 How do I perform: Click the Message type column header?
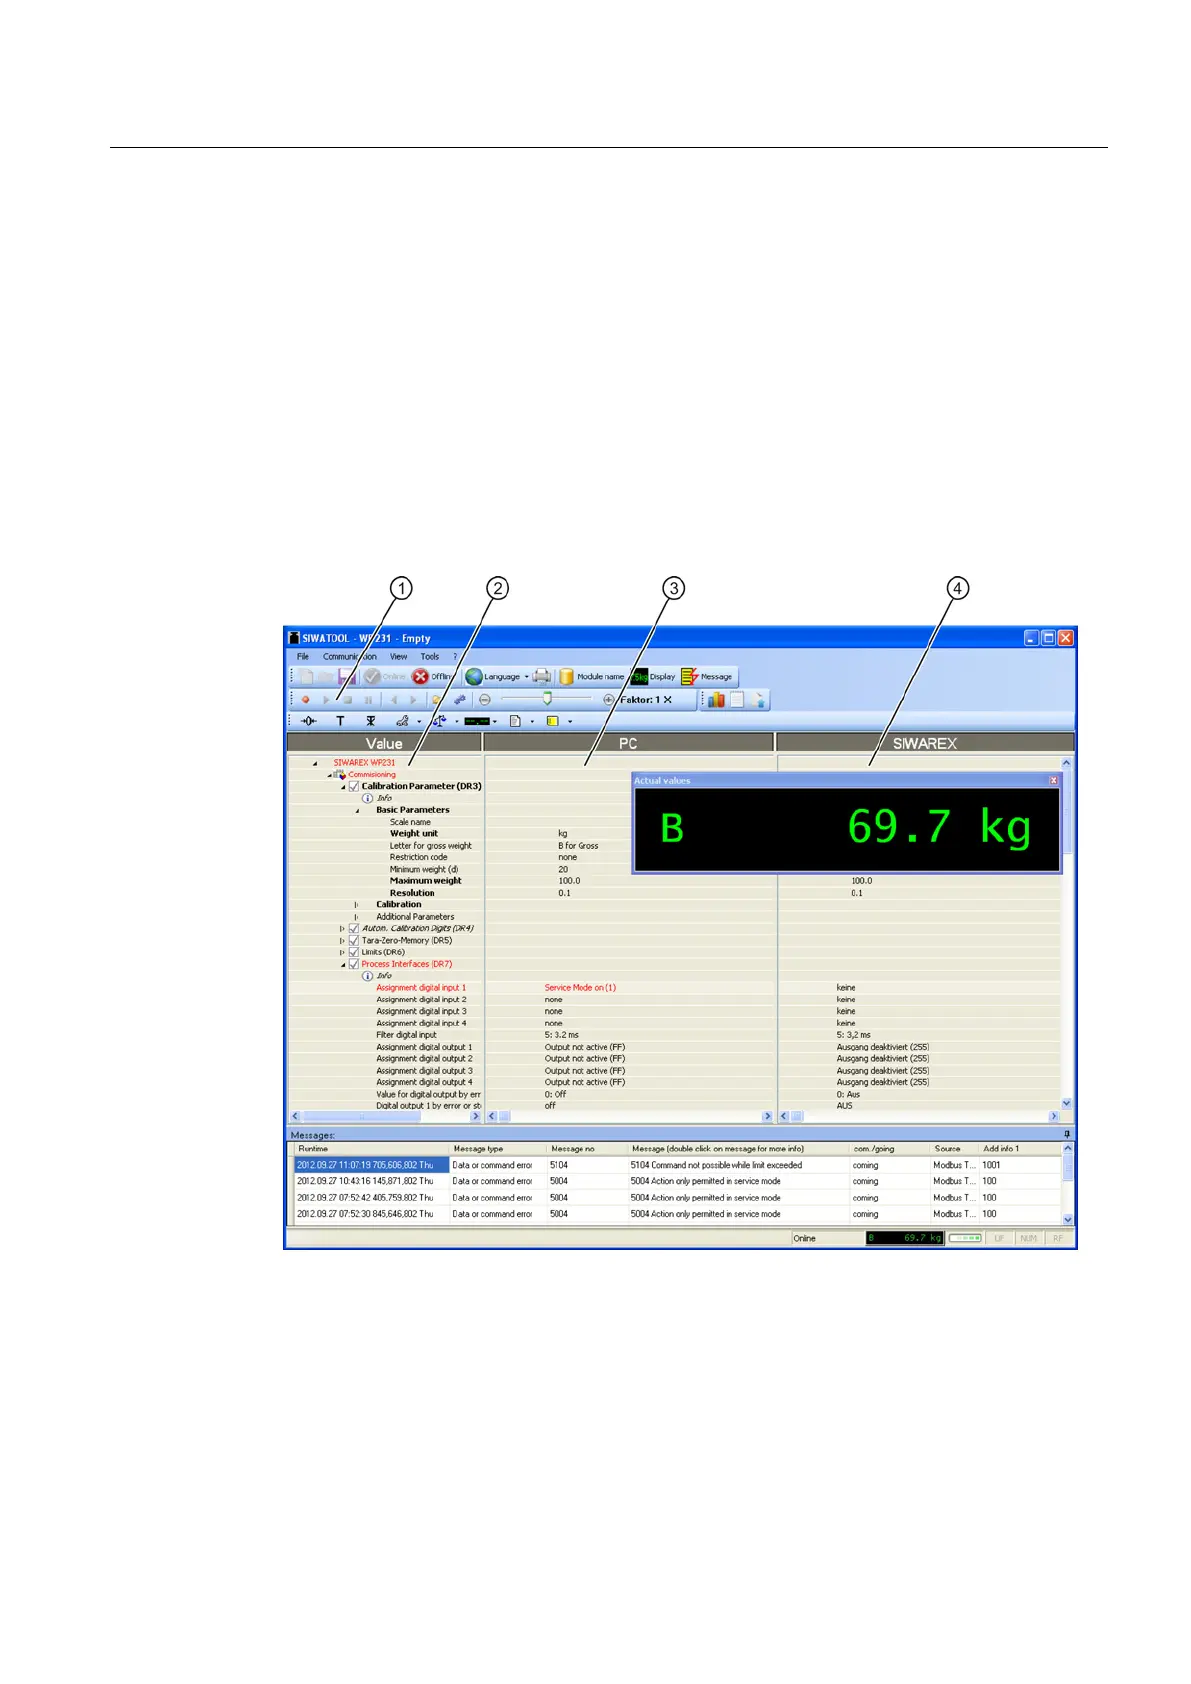coord(497,1149)
